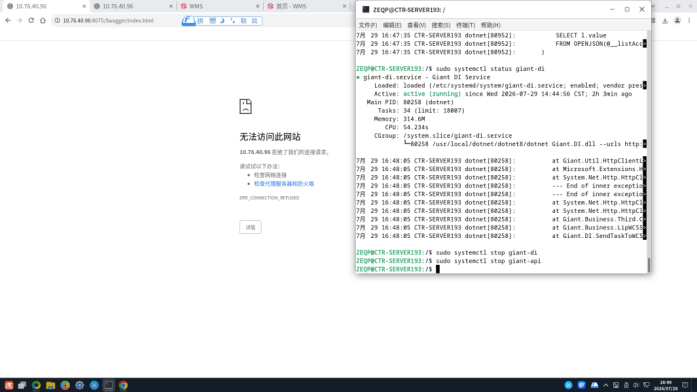
Task: Open the task view icon on taskbar
Action: pyautogui.click(x=22, y=385)
